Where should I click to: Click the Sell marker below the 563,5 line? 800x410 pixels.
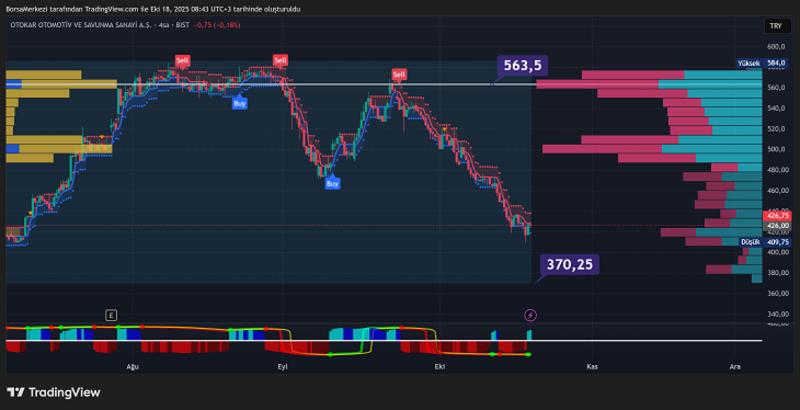coord(399,74)
